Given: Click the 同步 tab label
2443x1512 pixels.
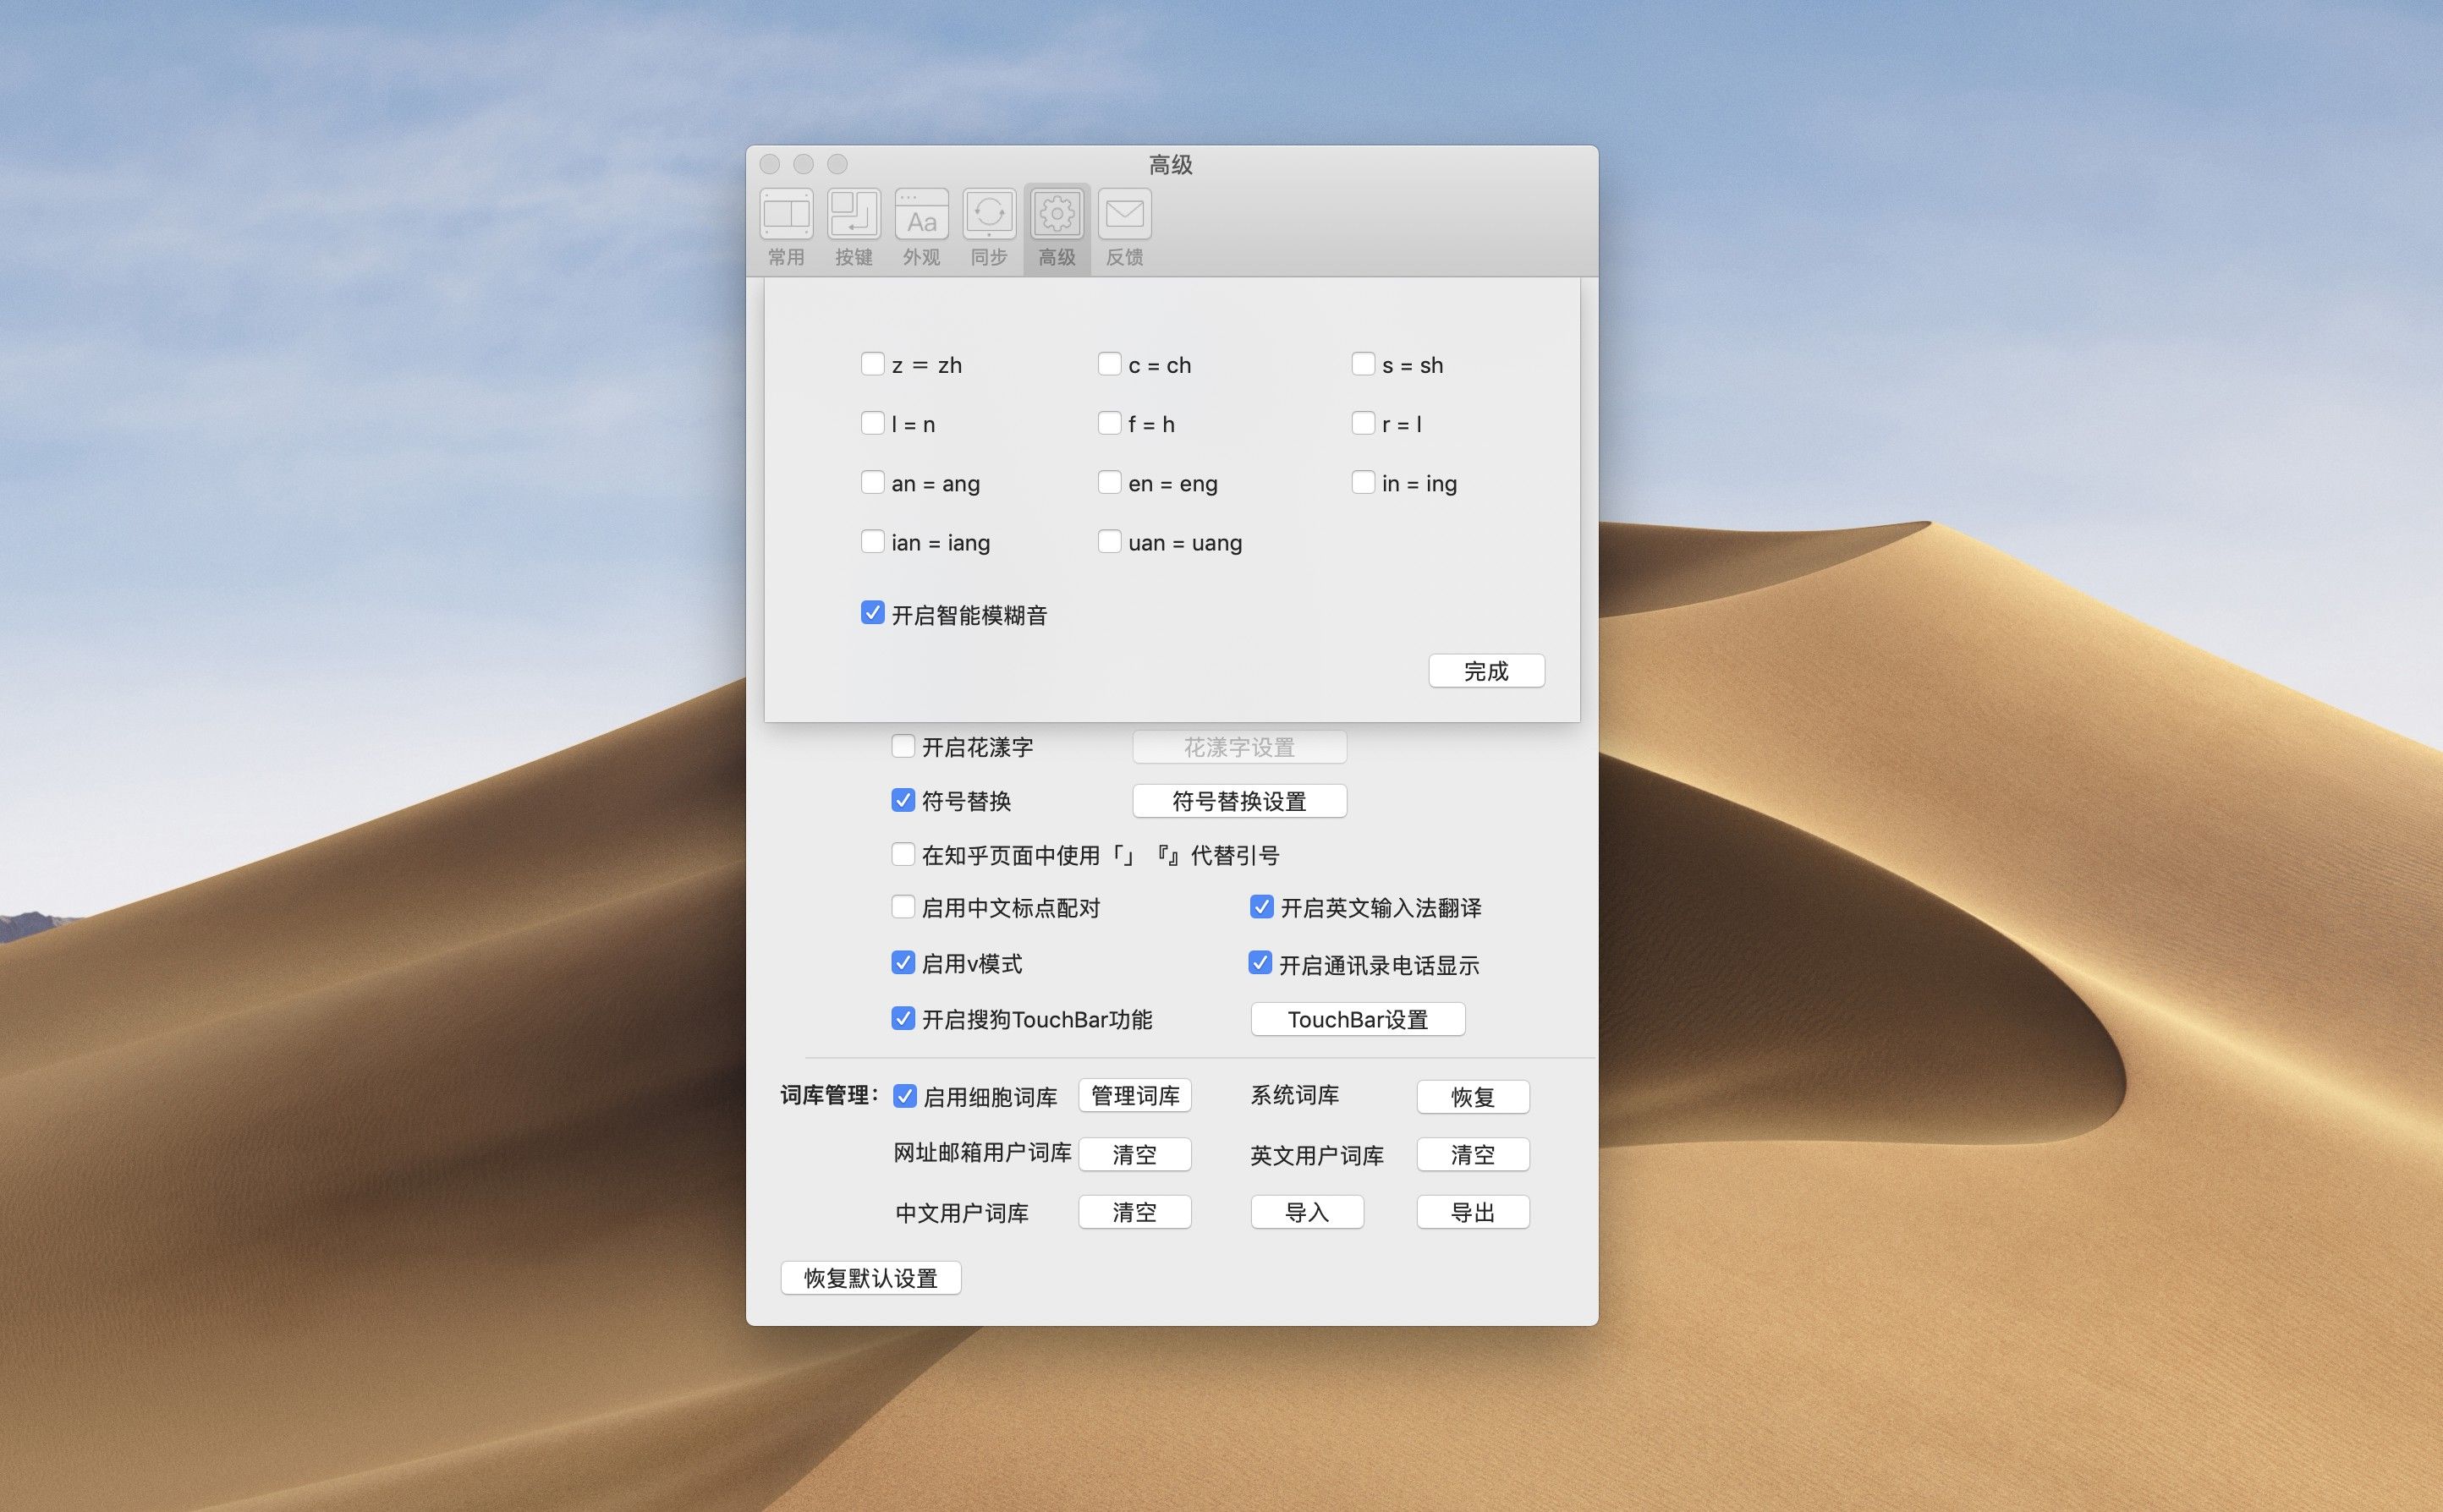Looking at the screenshot, I should (989, 257).
